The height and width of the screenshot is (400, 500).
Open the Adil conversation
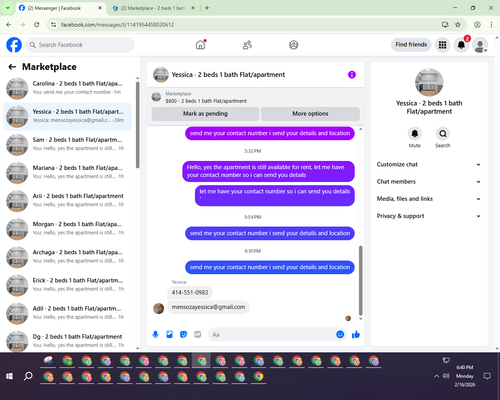tap(67, 314)
